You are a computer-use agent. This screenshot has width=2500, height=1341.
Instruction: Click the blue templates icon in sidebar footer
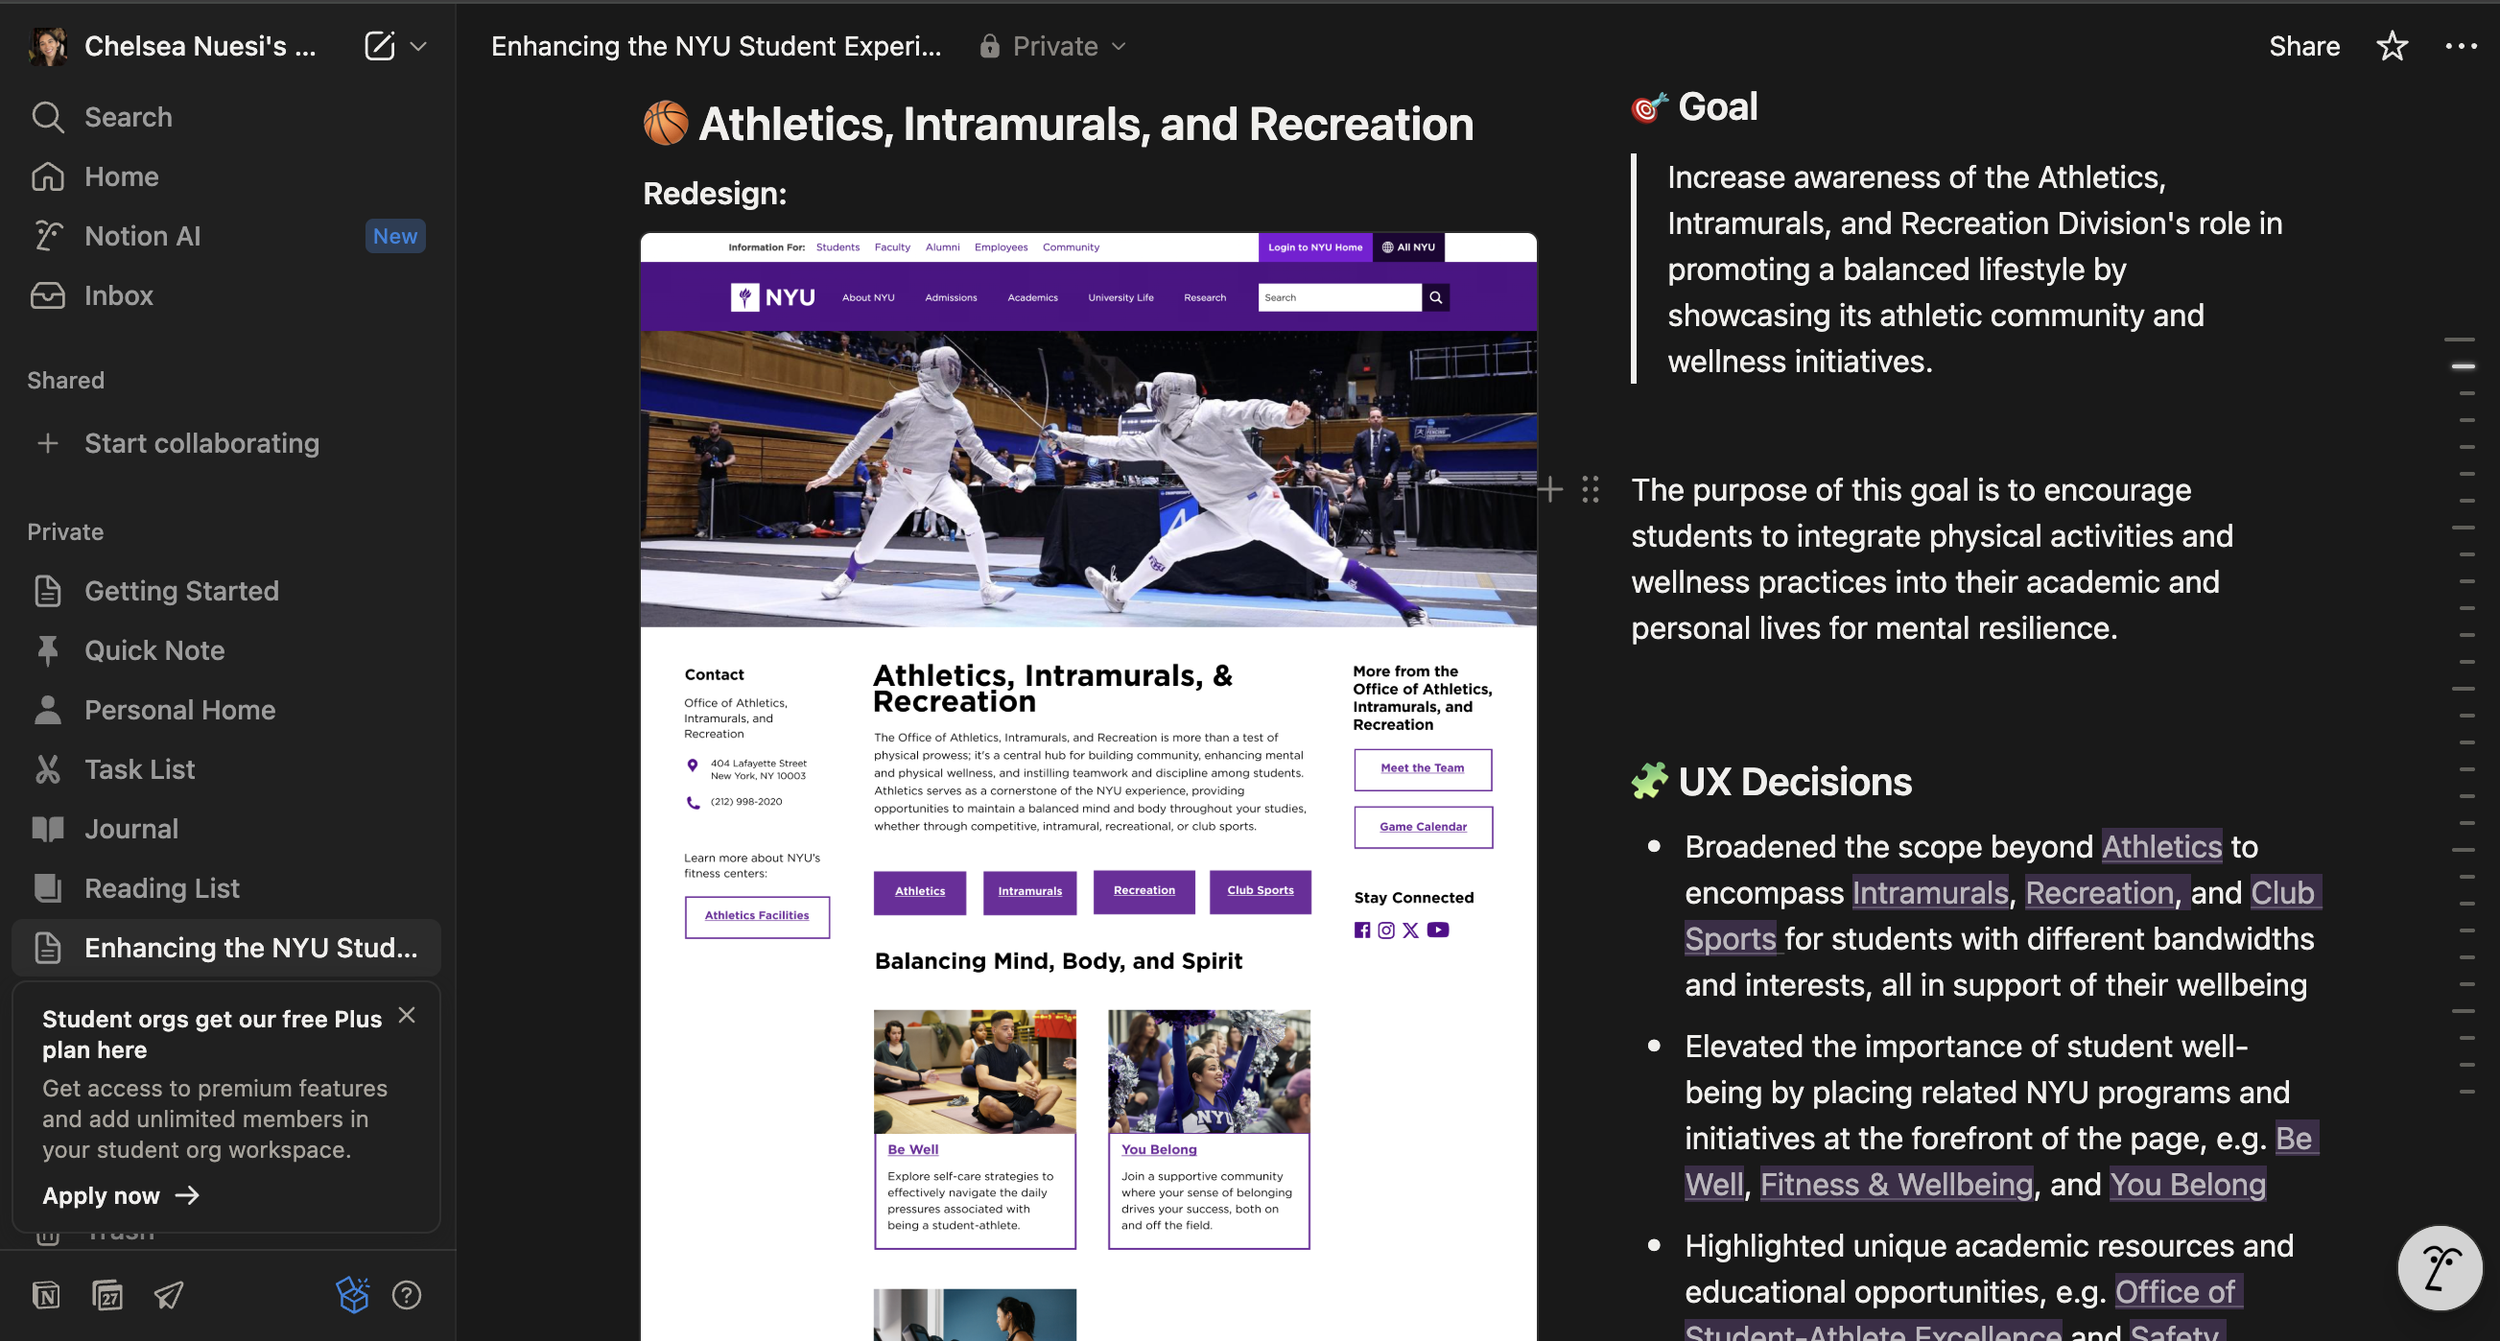point(352,1295)
